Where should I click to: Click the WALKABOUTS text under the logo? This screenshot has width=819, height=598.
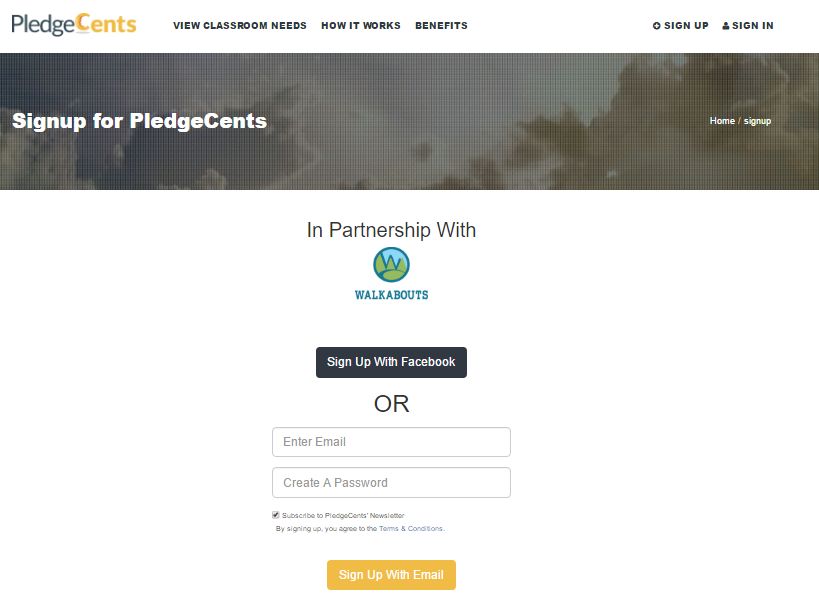[x=391, y=295]
